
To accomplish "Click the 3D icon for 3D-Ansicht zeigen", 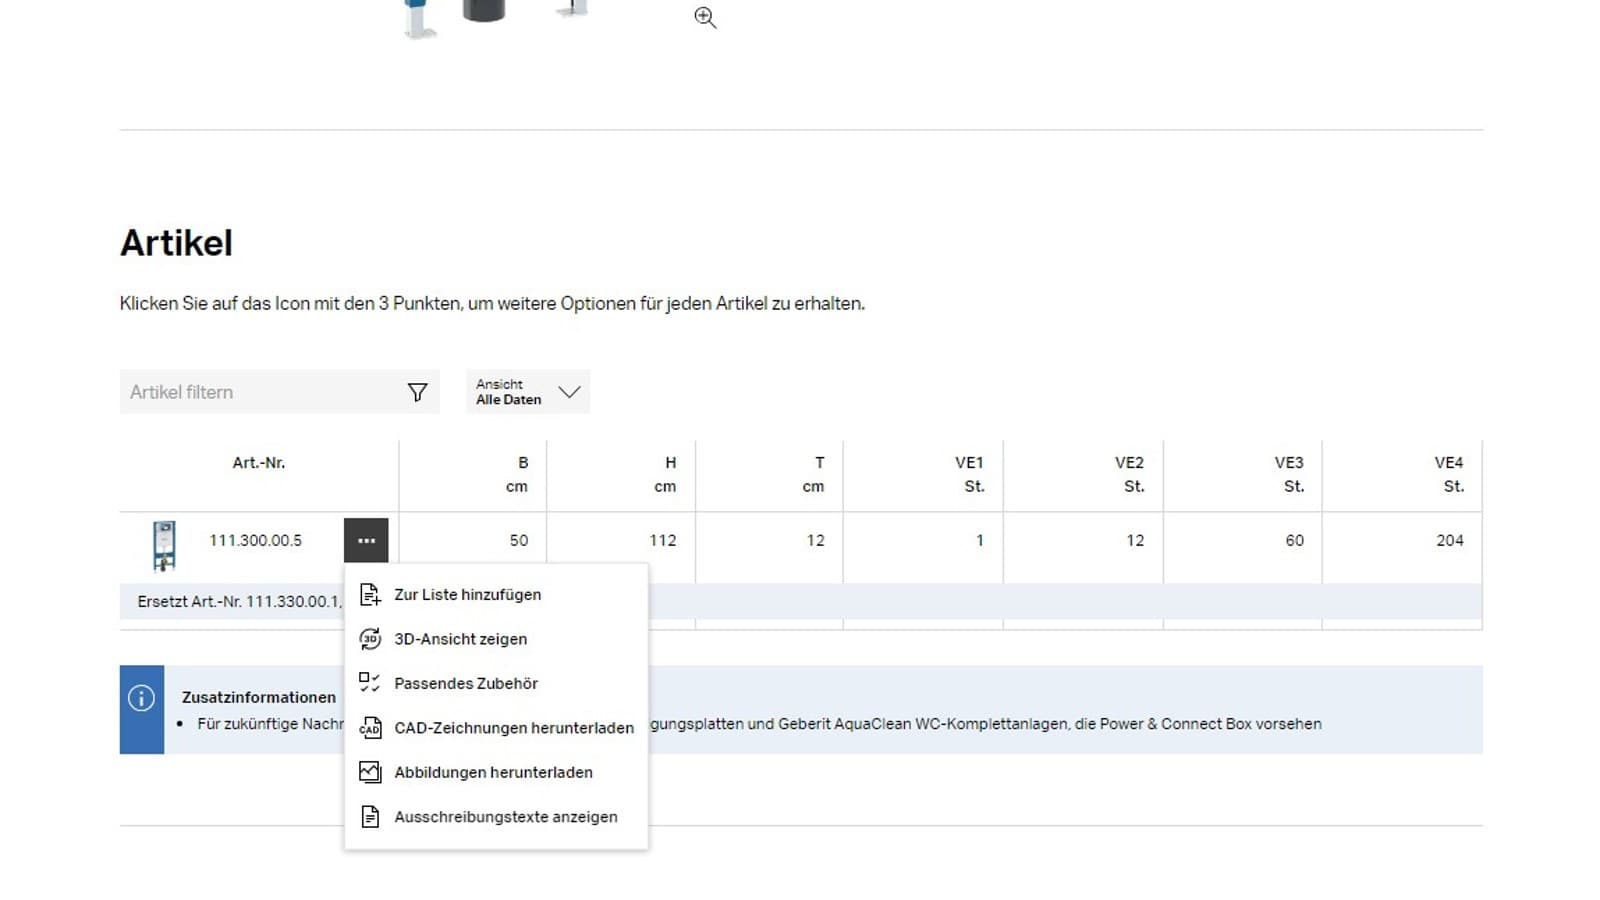I will coord(370,639).
